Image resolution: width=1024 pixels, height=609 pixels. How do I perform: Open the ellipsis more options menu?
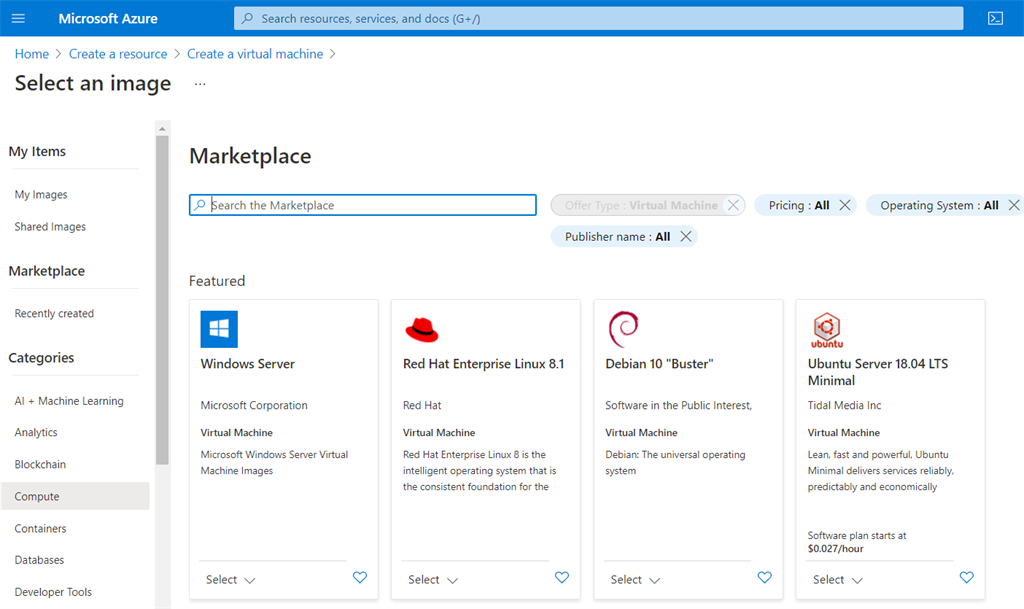(200, 84)
